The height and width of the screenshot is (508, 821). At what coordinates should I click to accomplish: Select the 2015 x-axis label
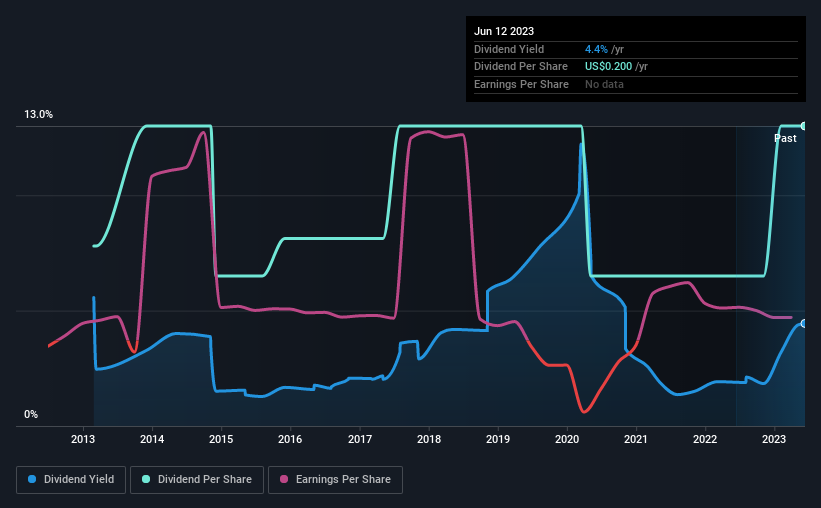tap(221, 439)
